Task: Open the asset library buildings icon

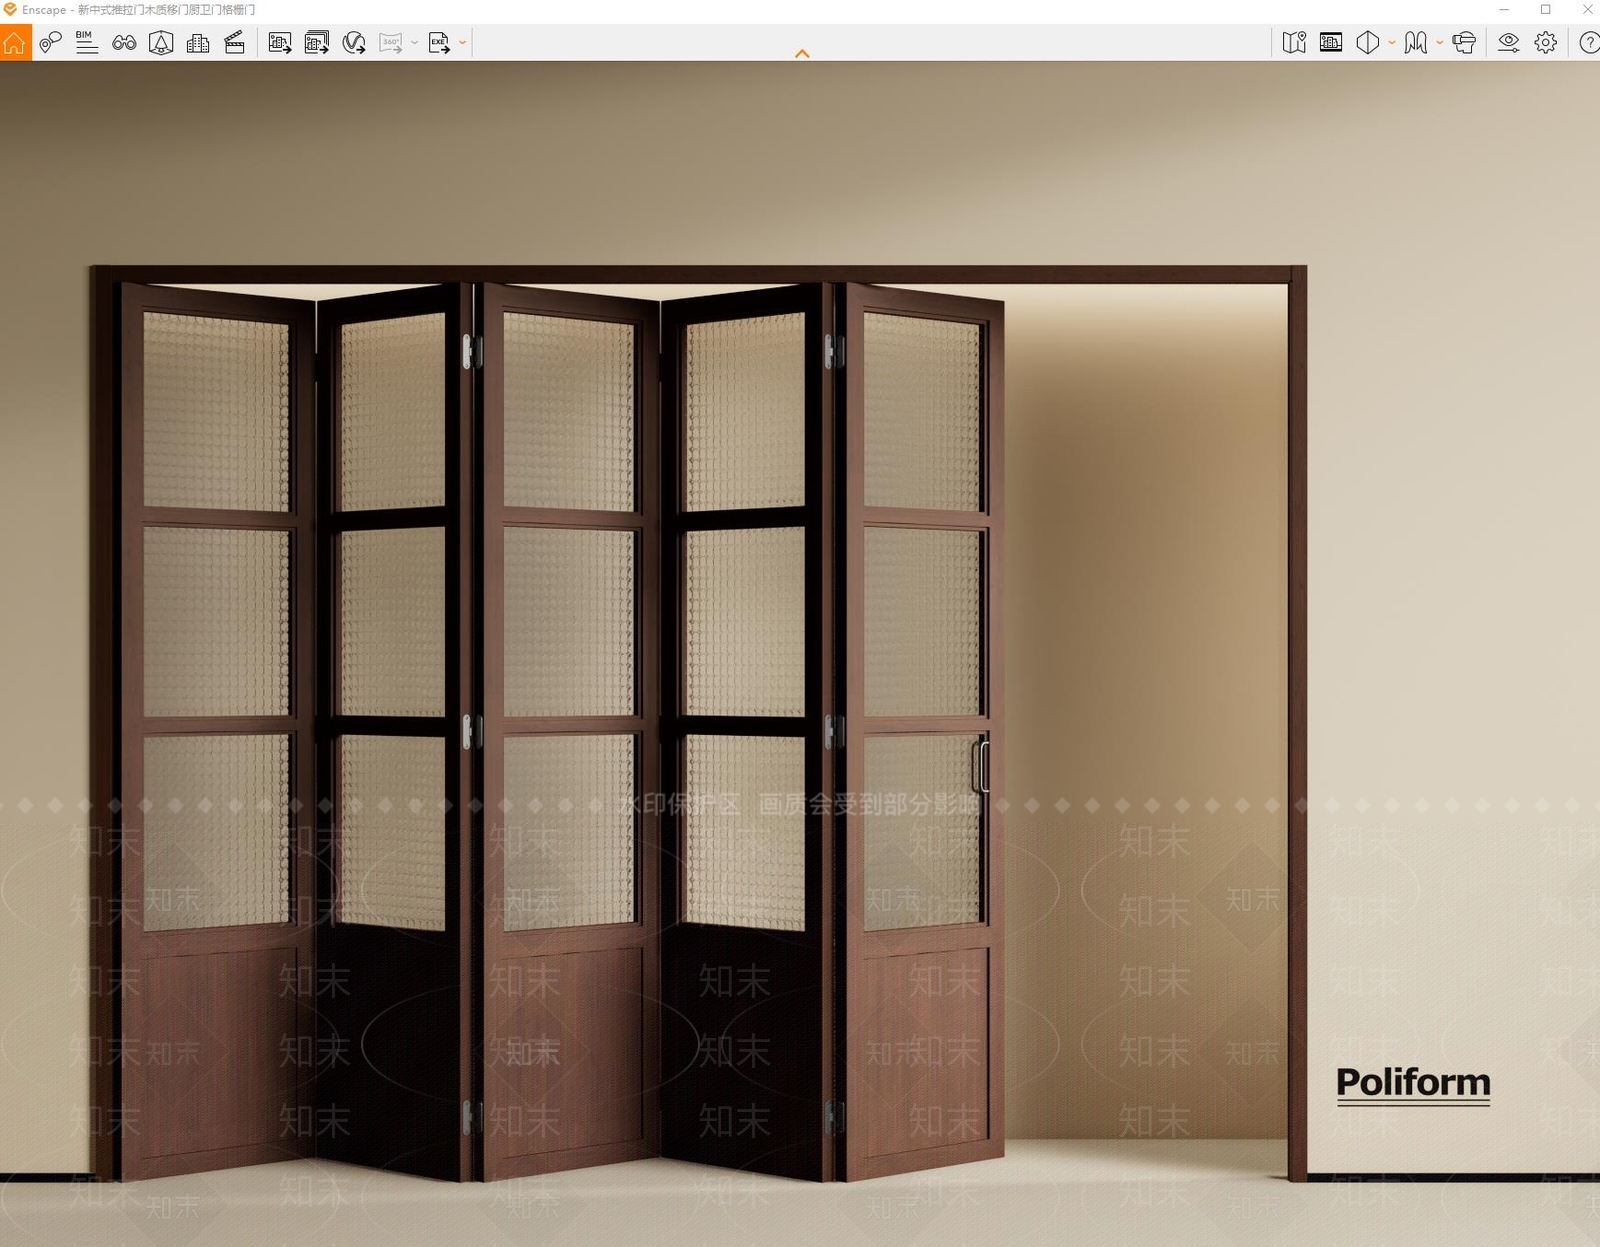Action: coord(198,43)
